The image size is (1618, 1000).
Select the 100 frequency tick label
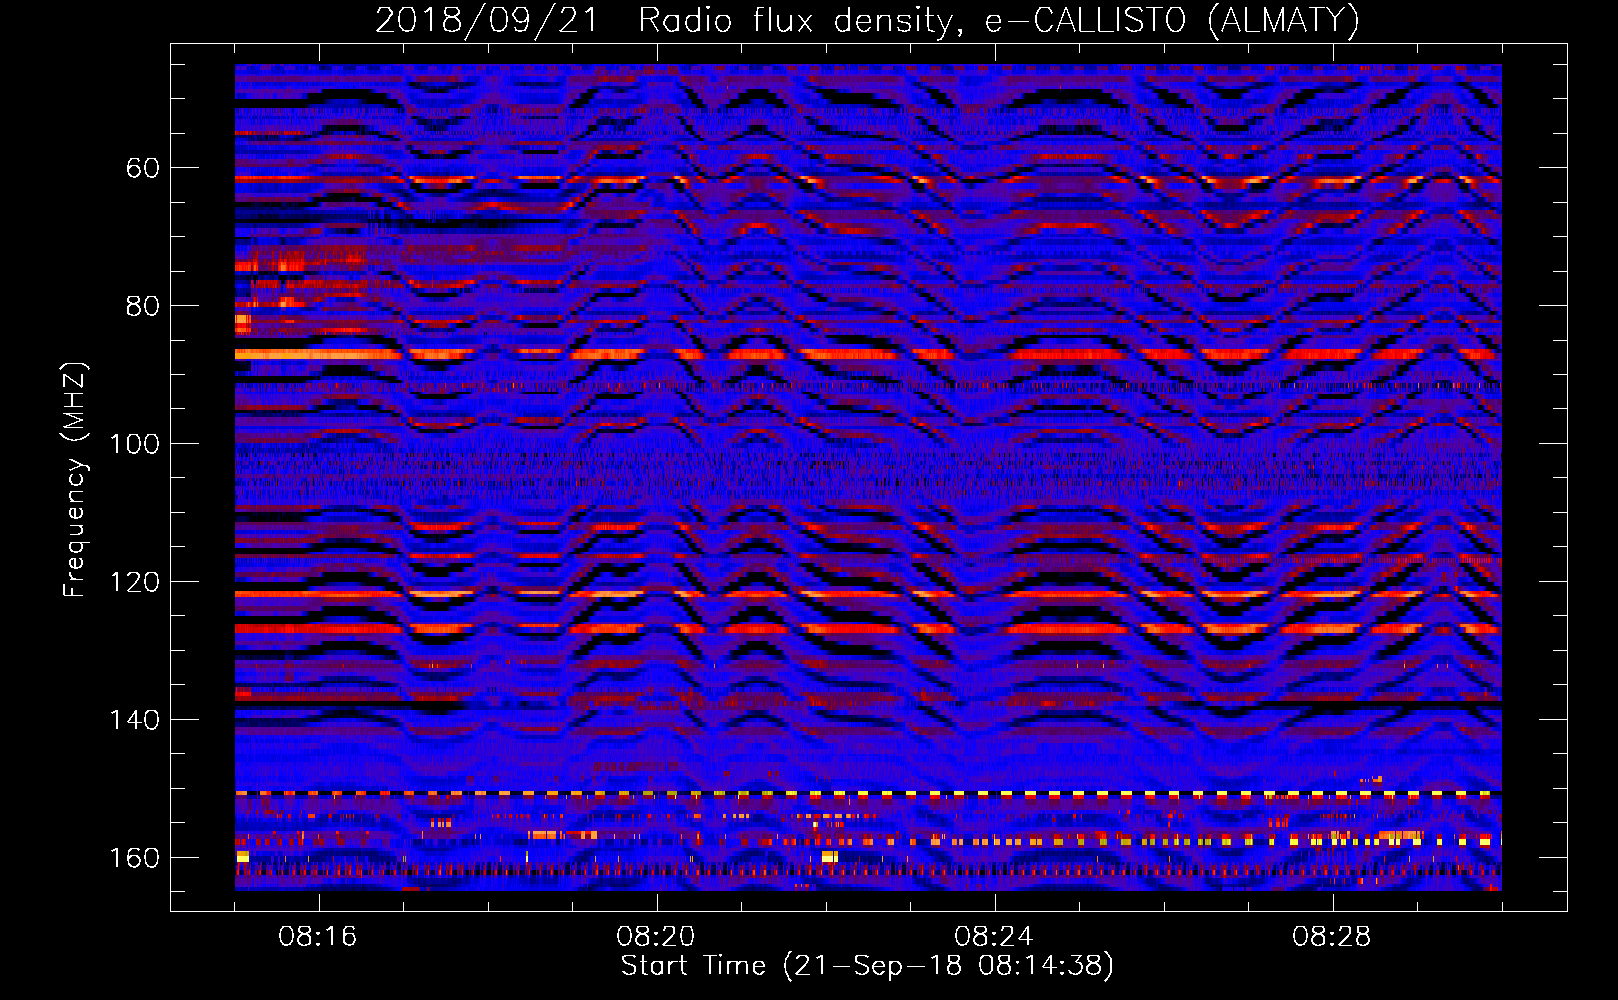(x=134, y=444)
